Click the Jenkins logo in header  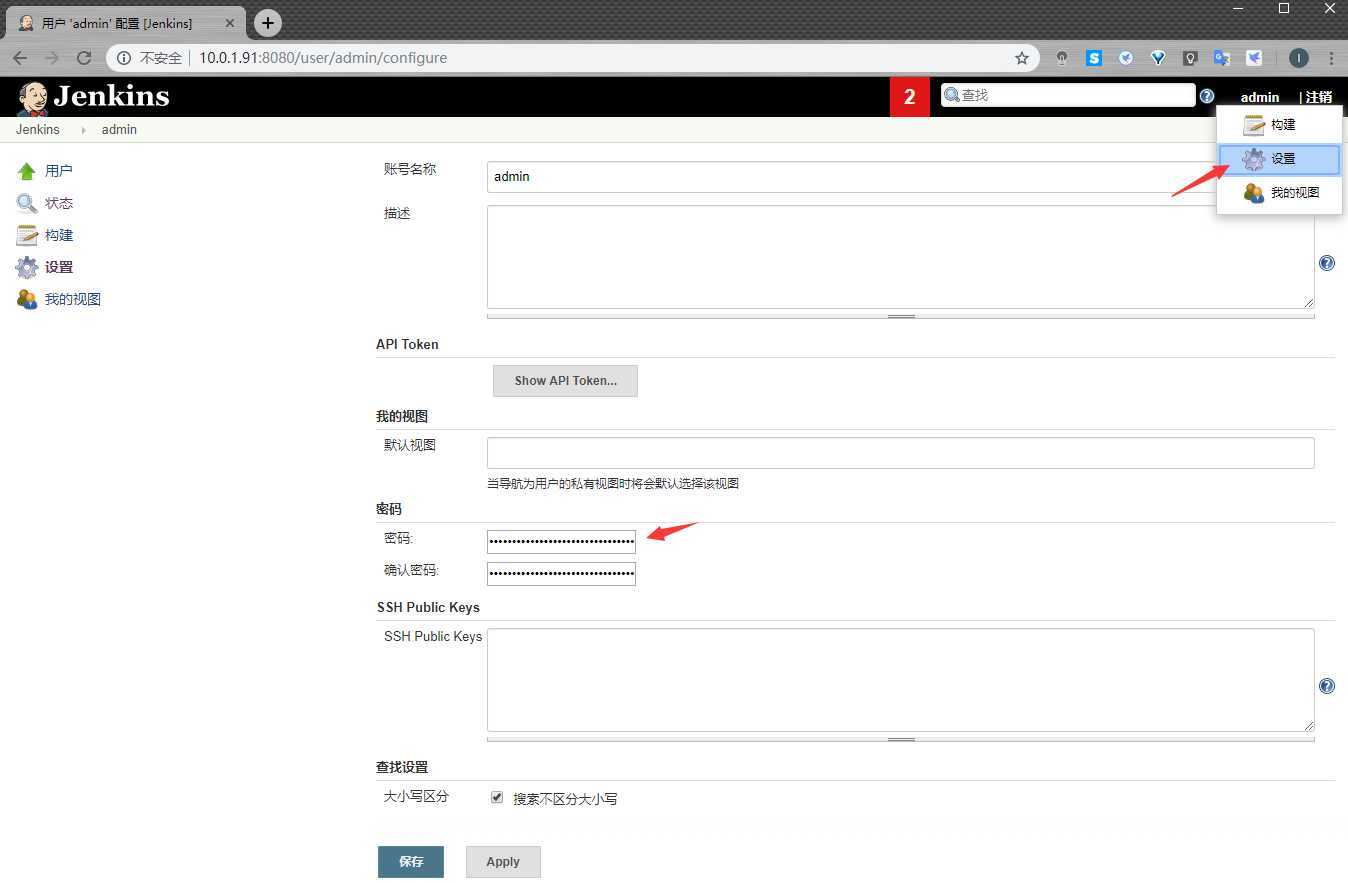pos(93,97)
